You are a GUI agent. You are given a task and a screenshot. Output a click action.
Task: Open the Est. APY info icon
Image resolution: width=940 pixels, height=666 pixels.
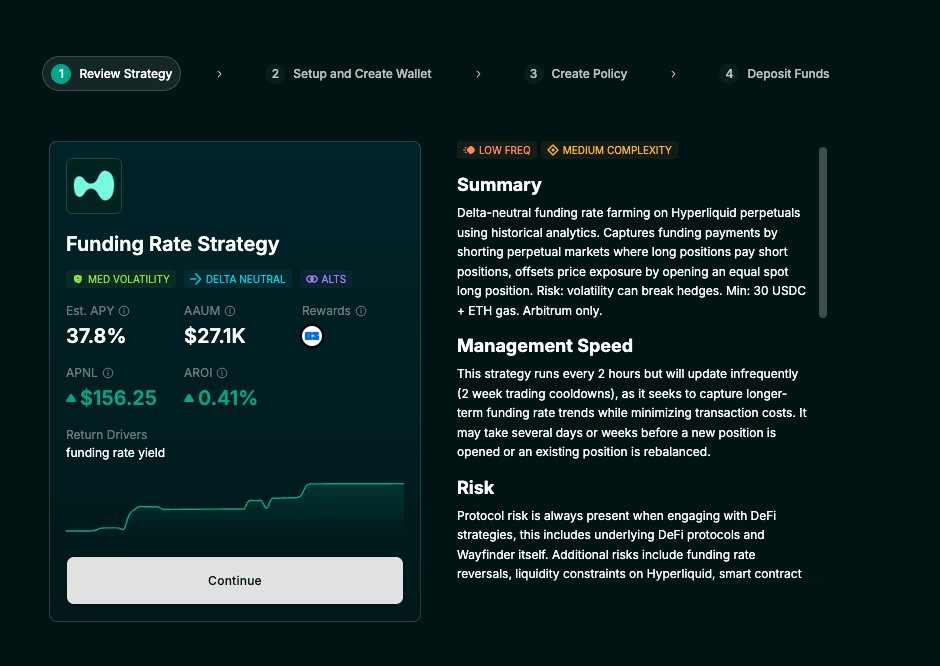tap(124, 311)
